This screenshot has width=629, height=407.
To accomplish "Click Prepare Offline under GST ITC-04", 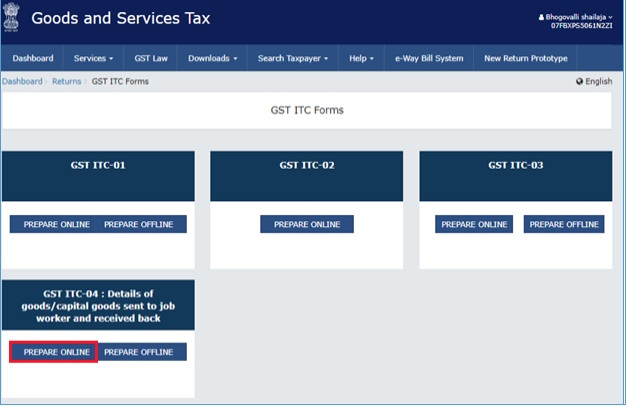I will pyautogui.click(x=142, y=352).
